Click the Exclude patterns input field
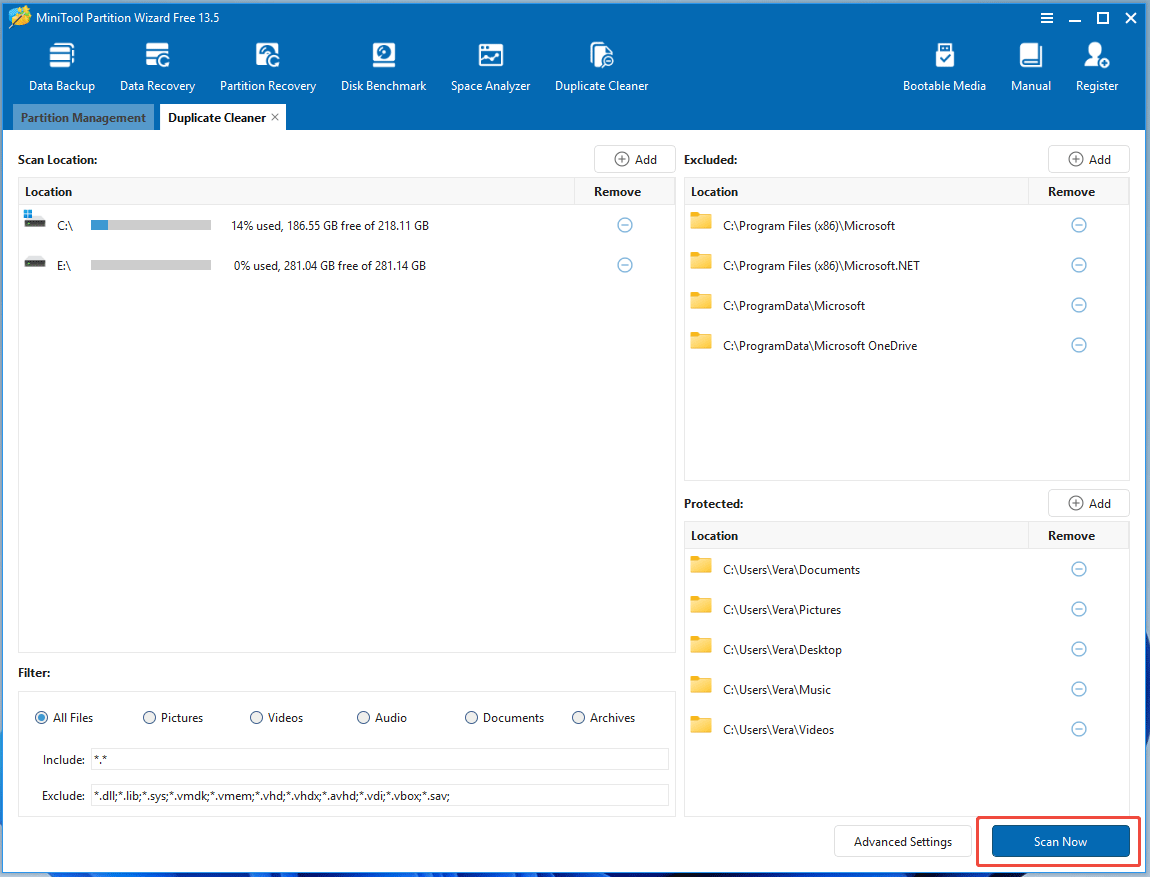The width and height of the screenshot is (1150, 877). tap(380, 795)
